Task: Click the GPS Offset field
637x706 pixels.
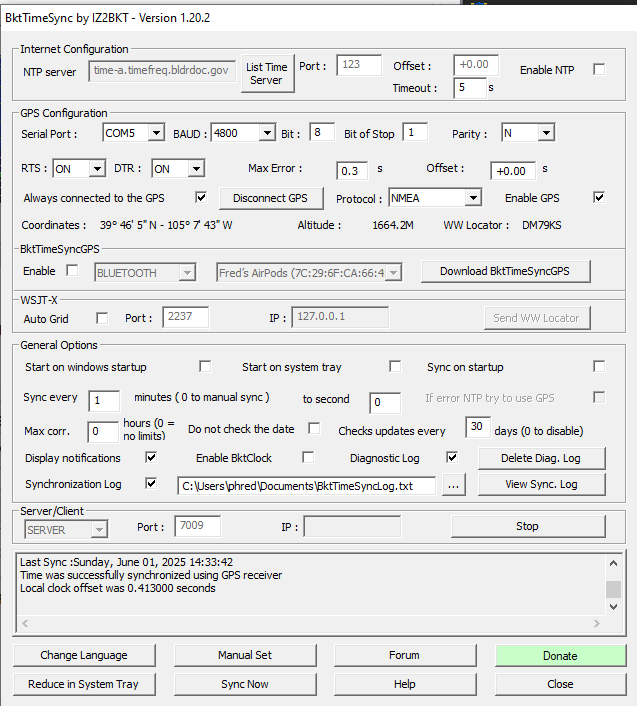Action: 513,171
